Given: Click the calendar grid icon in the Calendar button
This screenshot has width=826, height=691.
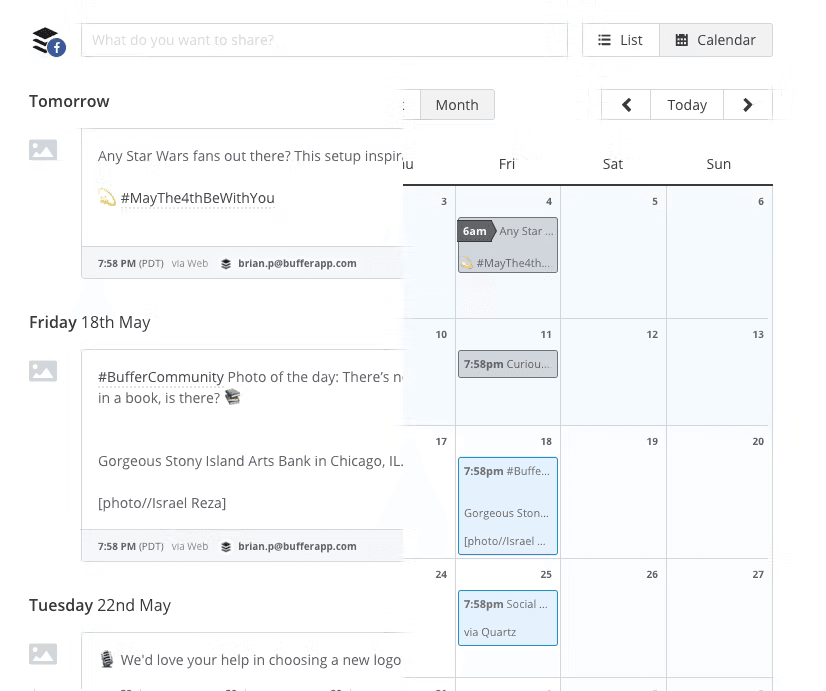Looking at the screenshot, I should [682, 40].
